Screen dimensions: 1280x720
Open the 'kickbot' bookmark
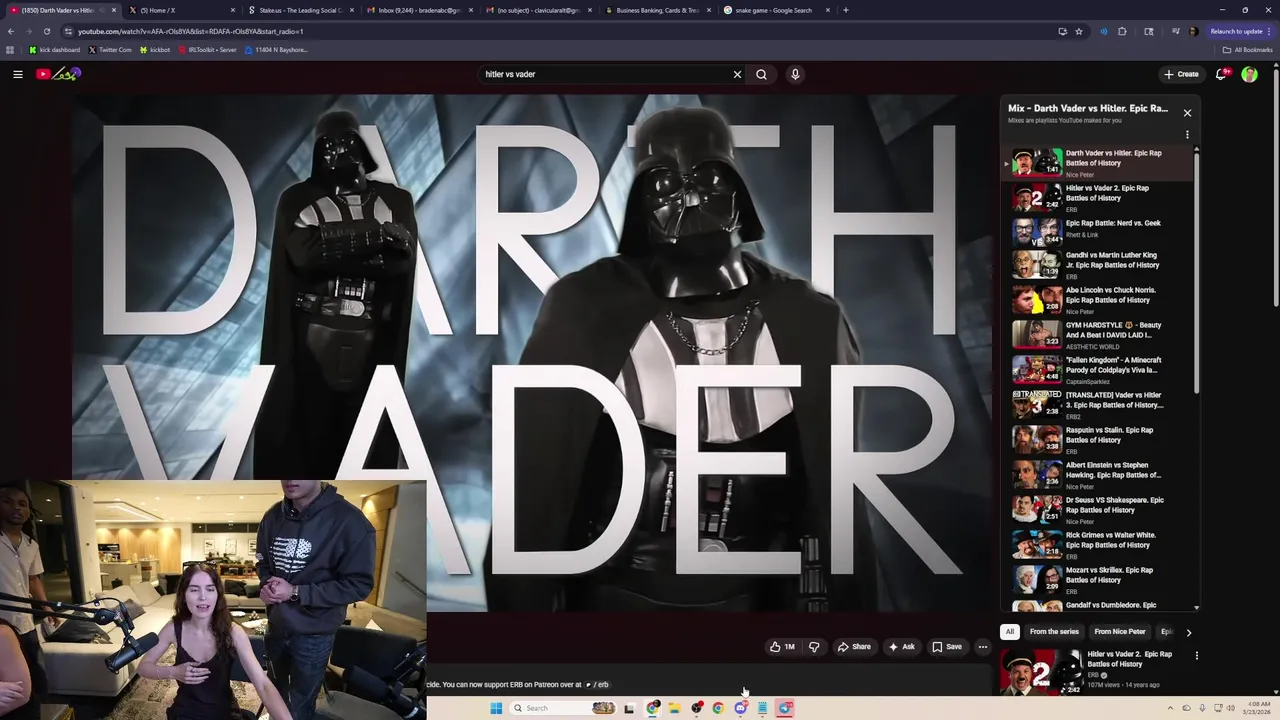pyautogui.click(x=155, y=50)
